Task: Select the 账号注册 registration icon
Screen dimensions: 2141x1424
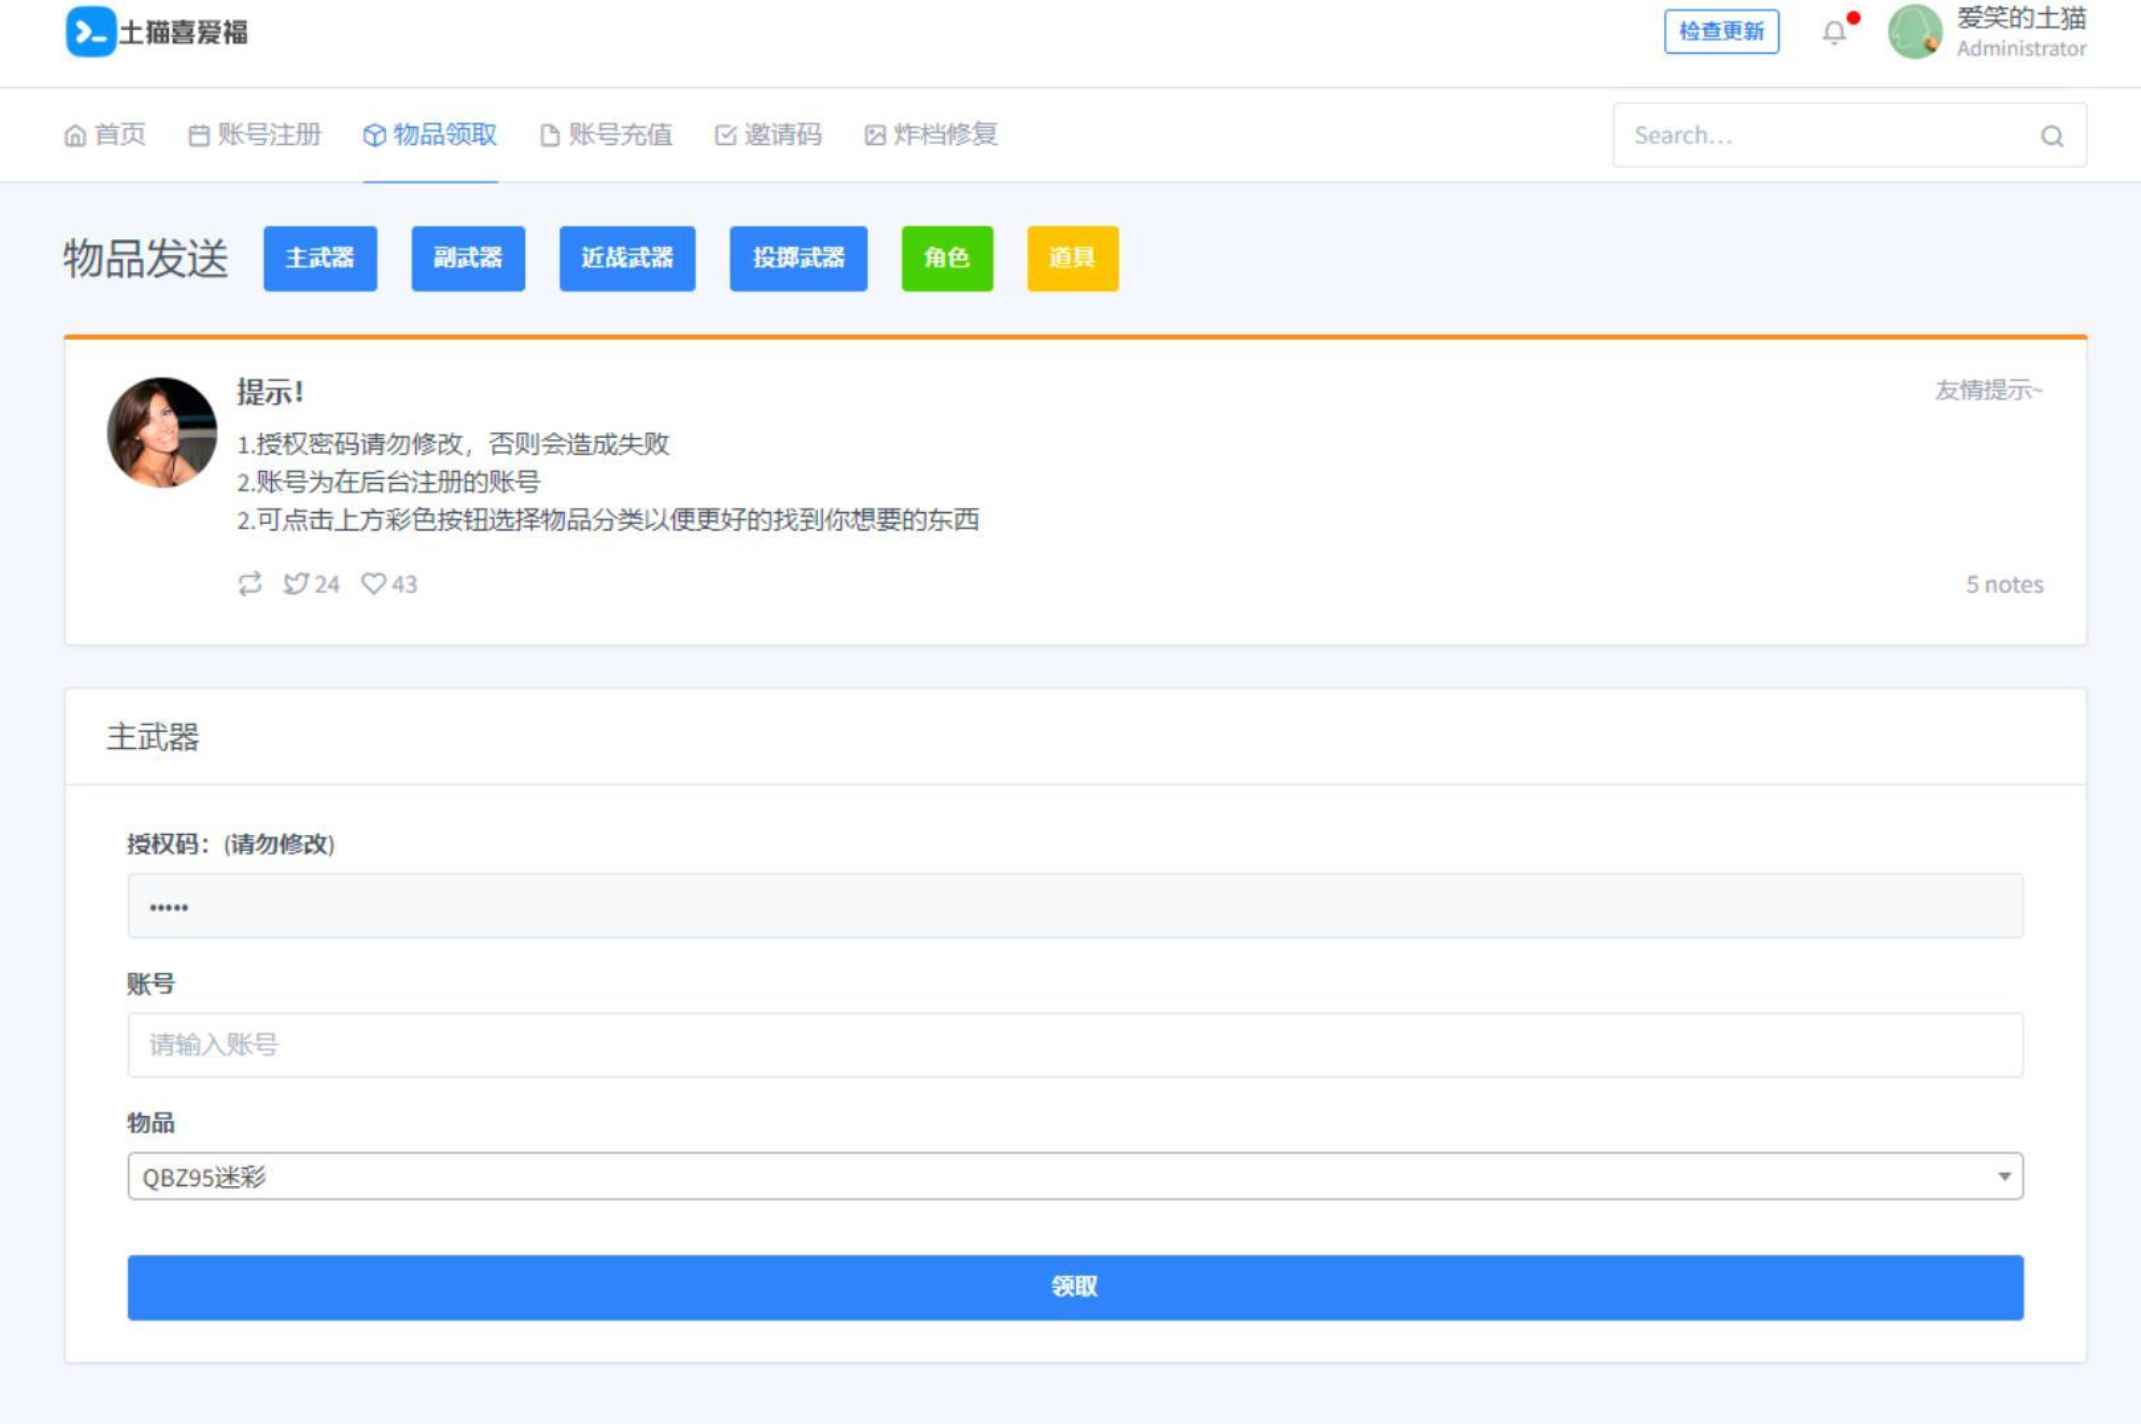Action: [x=198, y=135]
